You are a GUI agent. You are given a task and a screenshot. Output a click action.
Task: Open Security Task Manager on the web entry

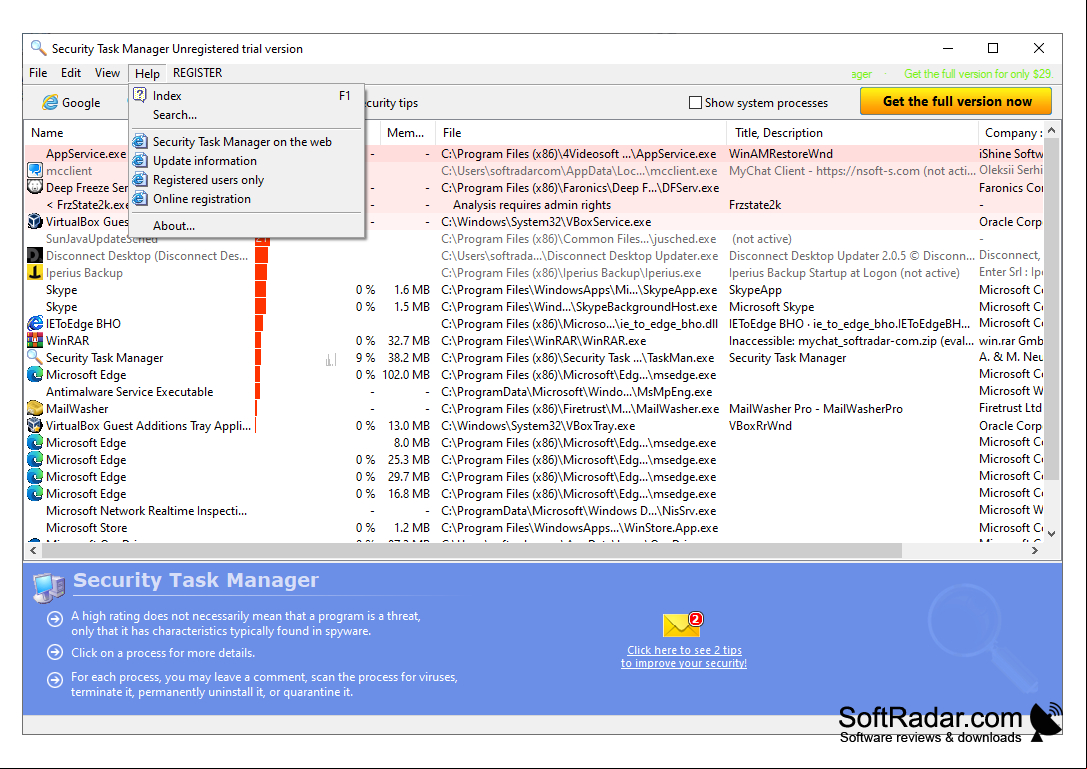click(x=246, y=141)
